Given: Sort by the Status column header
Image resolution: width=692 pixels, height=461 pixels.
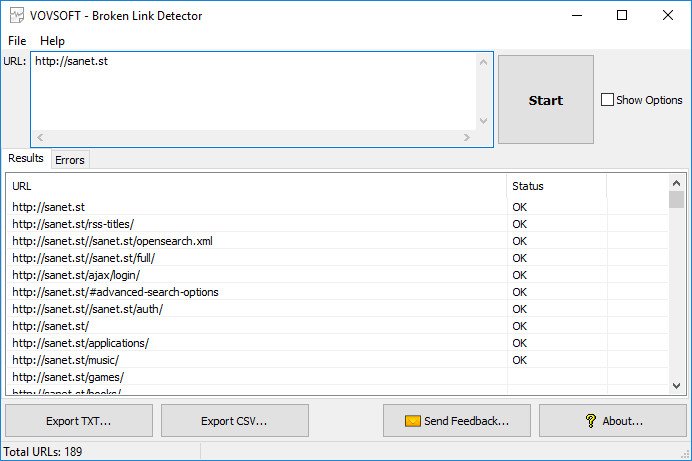Looking at the screenshot, I should (x=557, y=186).
